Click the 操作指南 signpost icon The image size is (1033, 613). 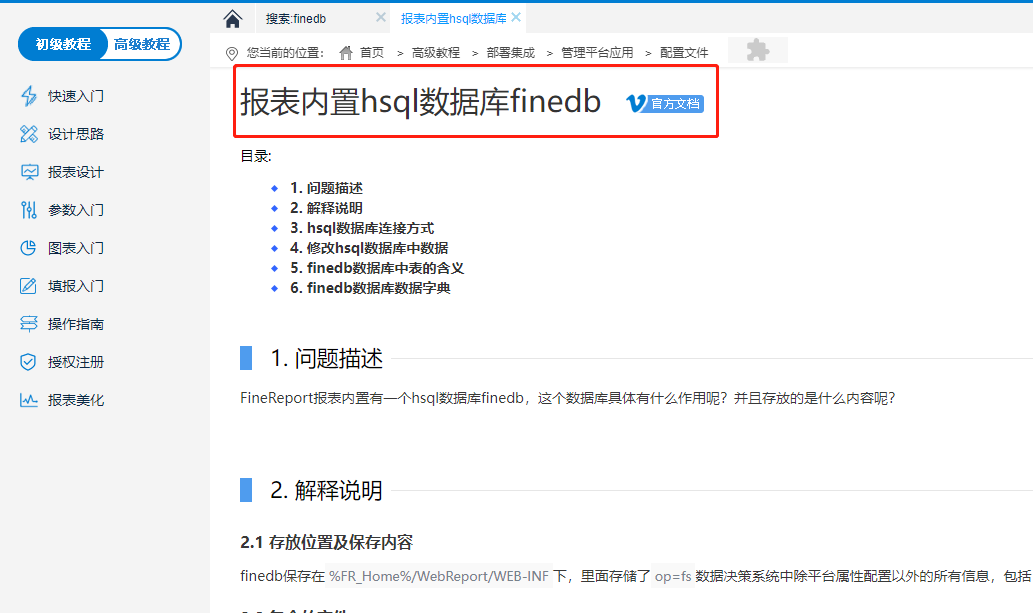point(28,324)
